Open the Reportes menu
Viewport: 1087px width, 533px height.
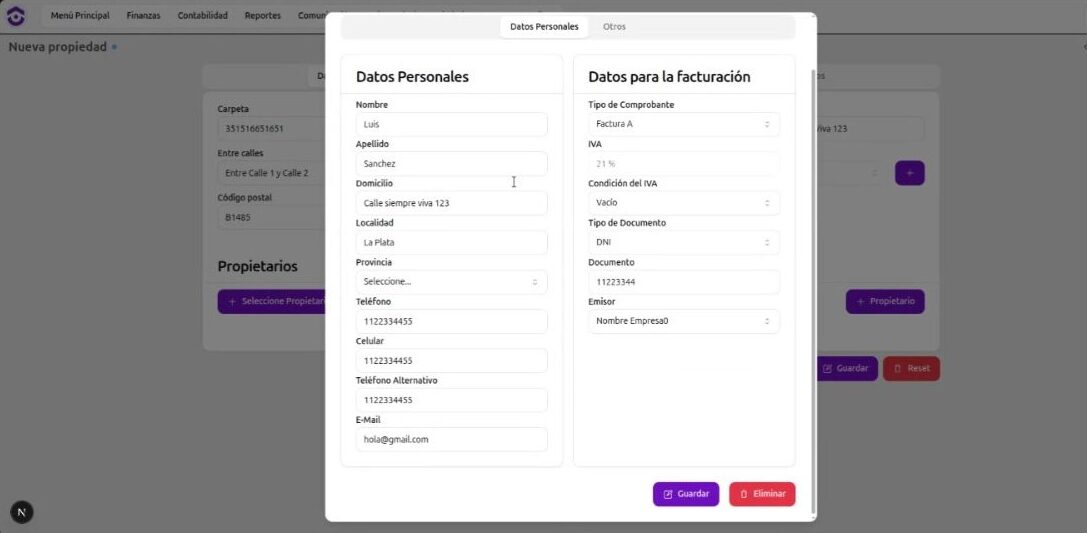262,16
